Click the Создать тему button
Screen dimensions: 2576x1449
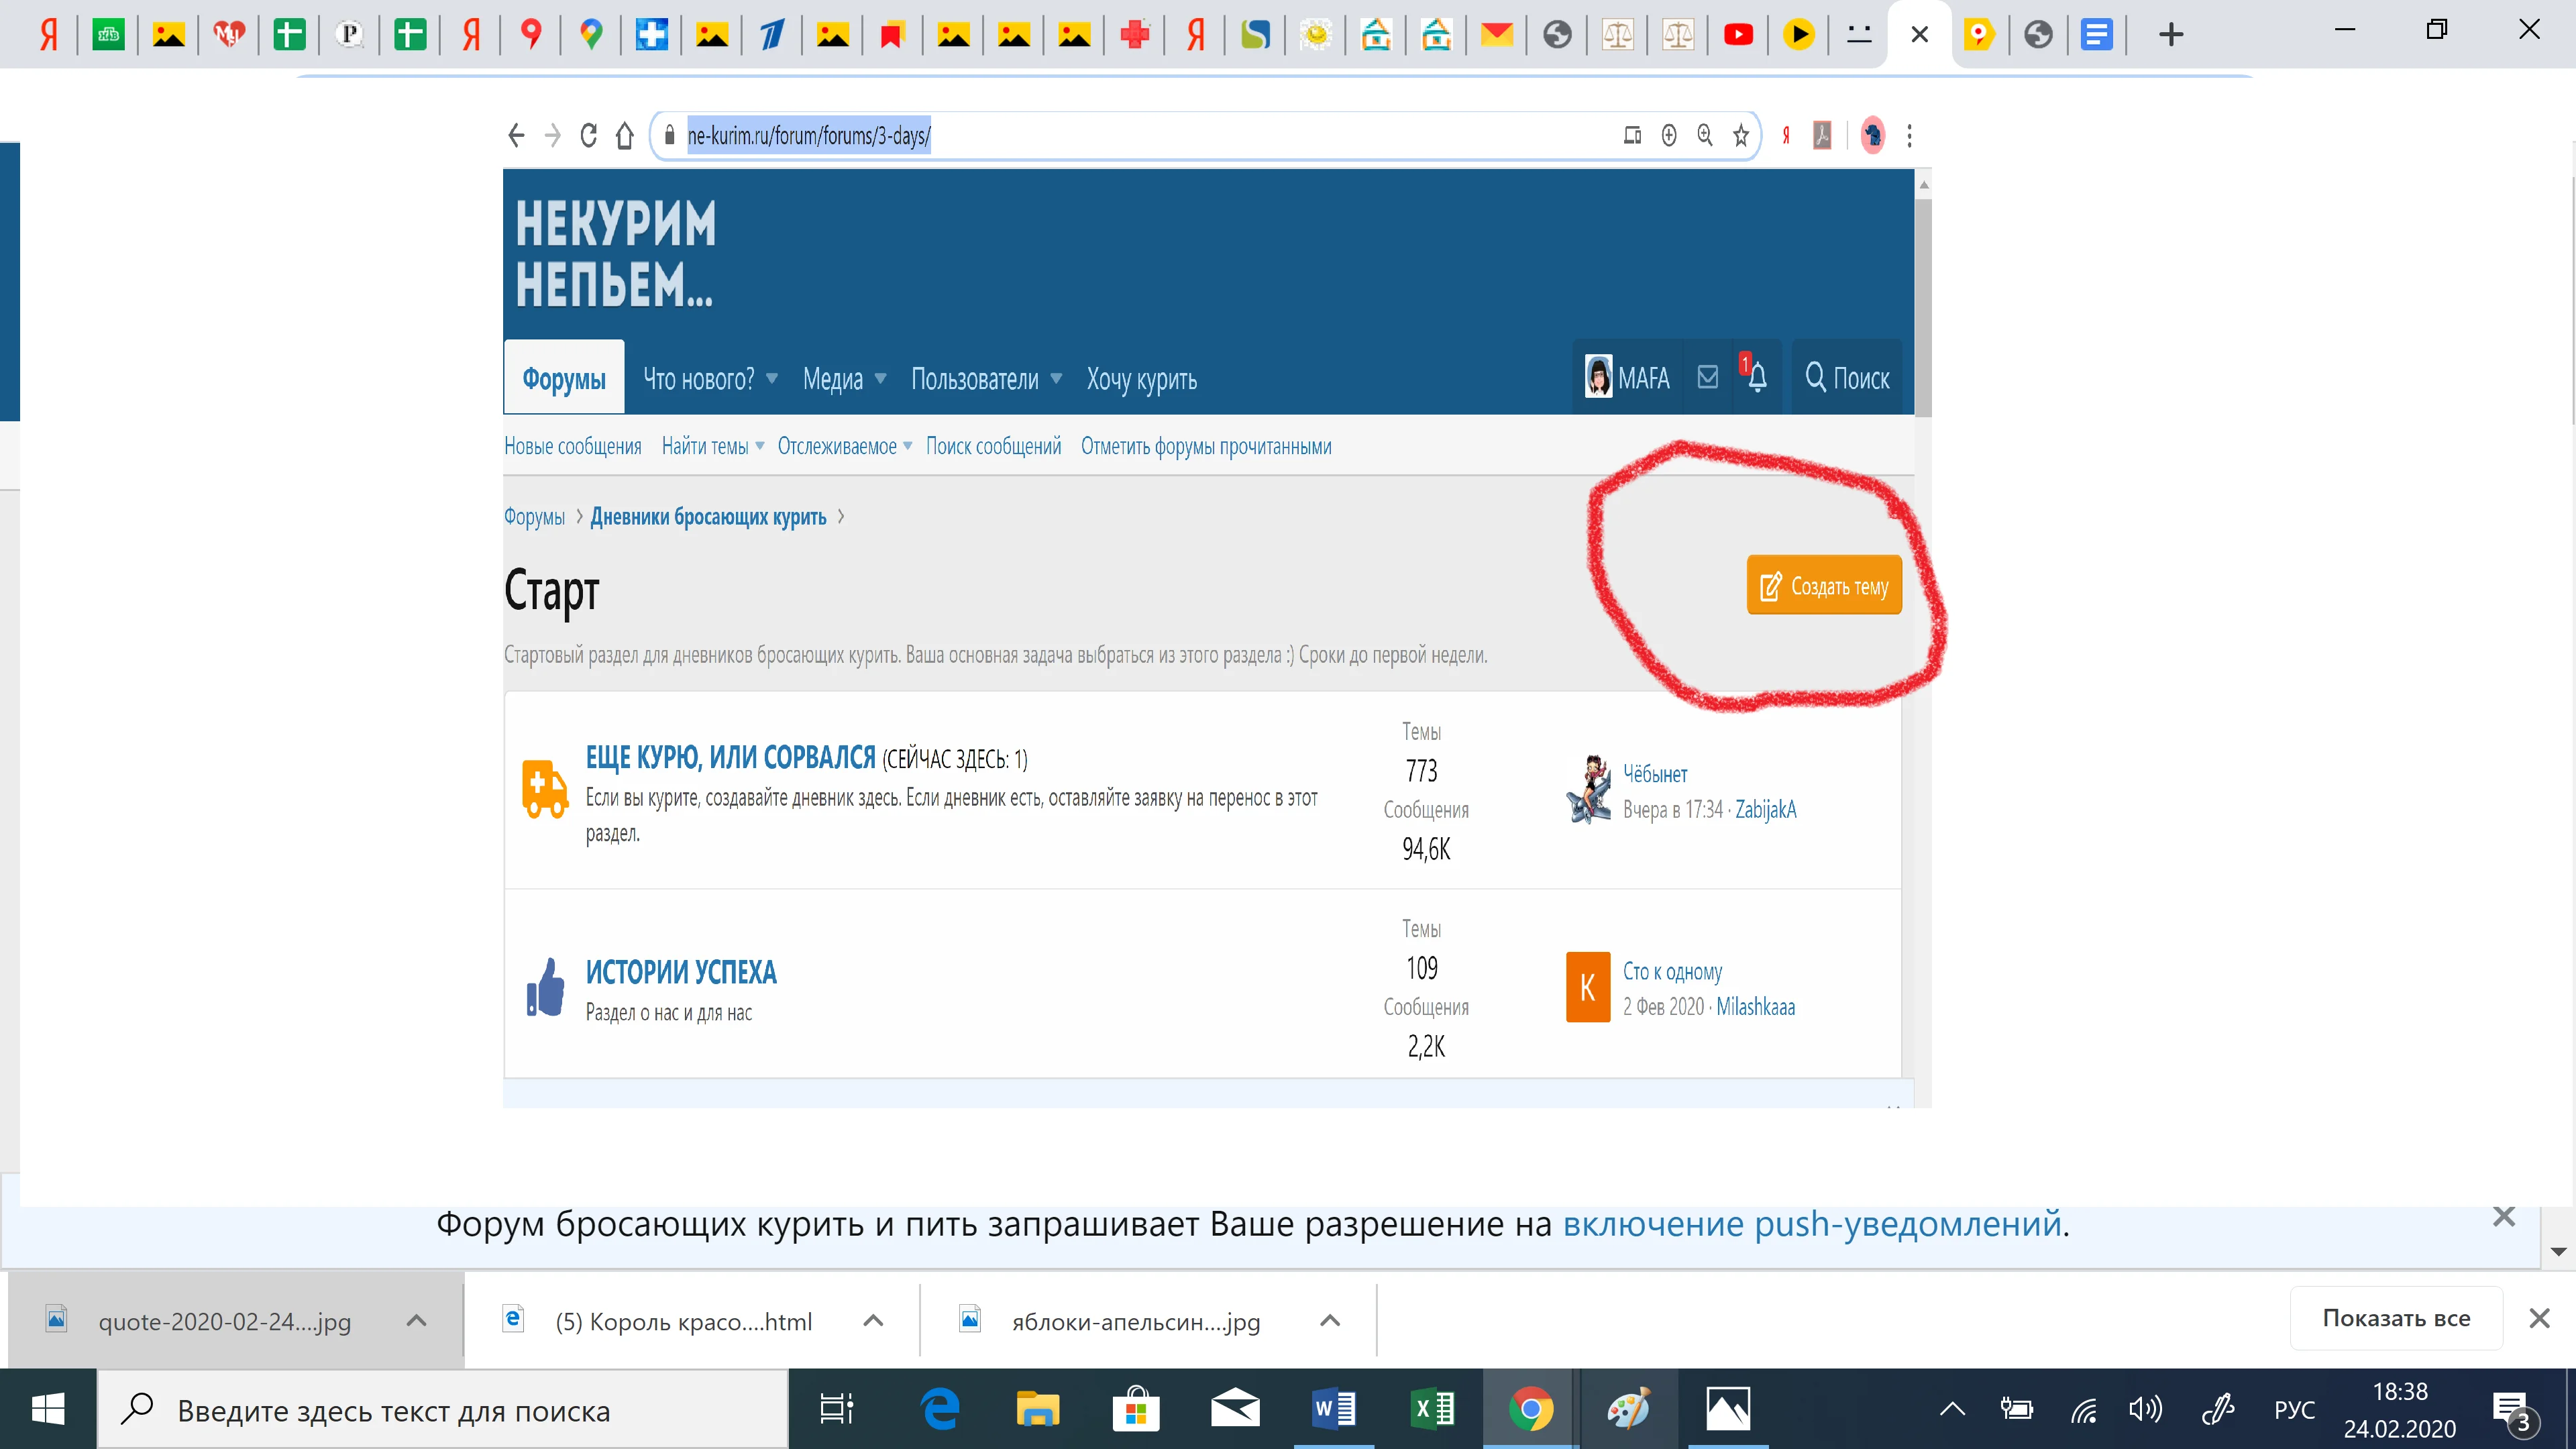[x=1824, y=585]
